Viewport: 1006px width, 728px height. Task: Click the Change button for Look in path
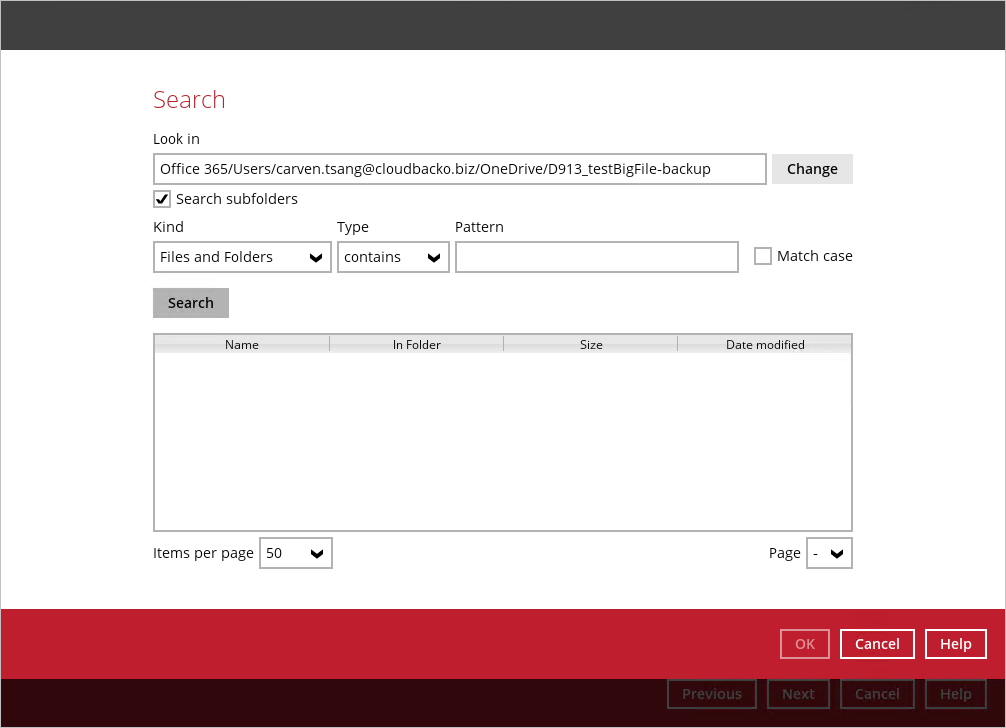tap(812, 169)
